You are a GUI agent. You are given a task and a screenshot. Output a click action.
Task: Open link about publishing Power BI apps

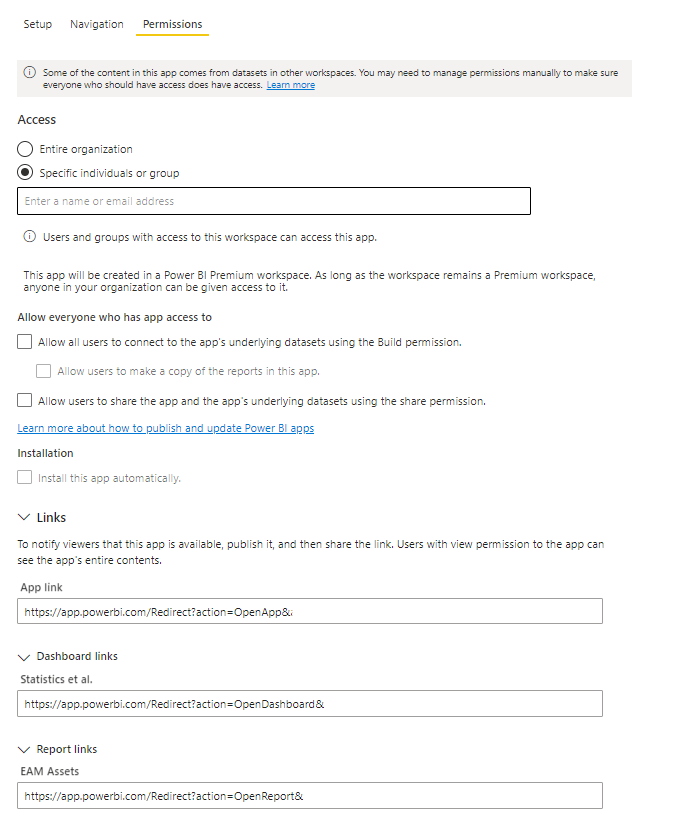click(165, 427)
